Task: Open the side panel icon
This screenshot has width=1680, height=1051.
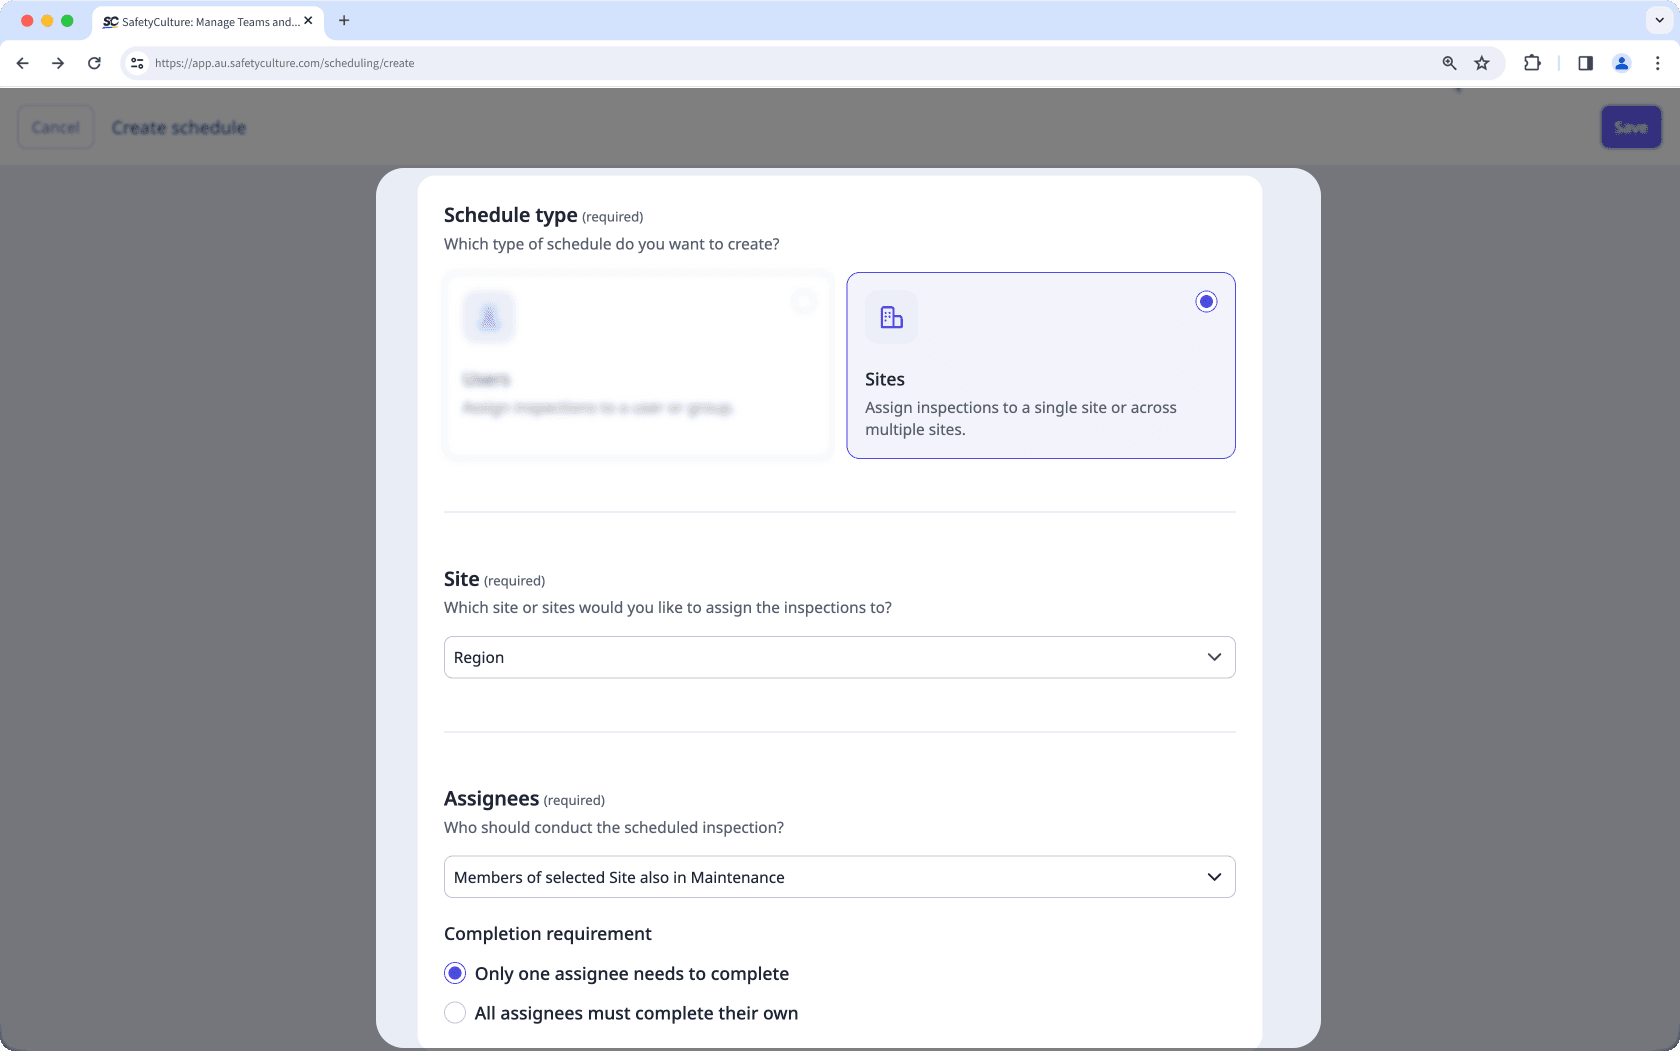Action: click(1584, 62)
